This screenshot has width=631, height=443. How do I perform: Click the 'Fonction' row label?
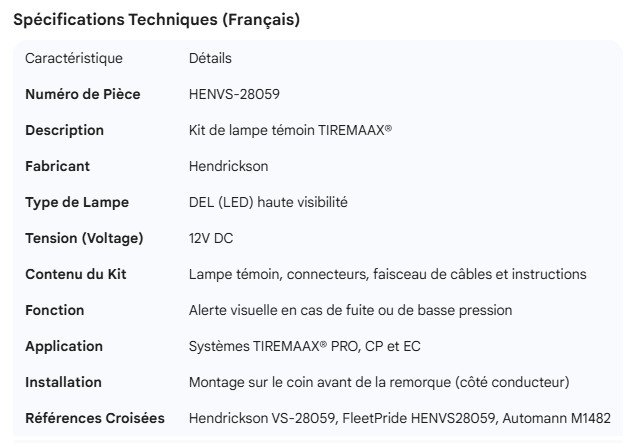[54, 310]
